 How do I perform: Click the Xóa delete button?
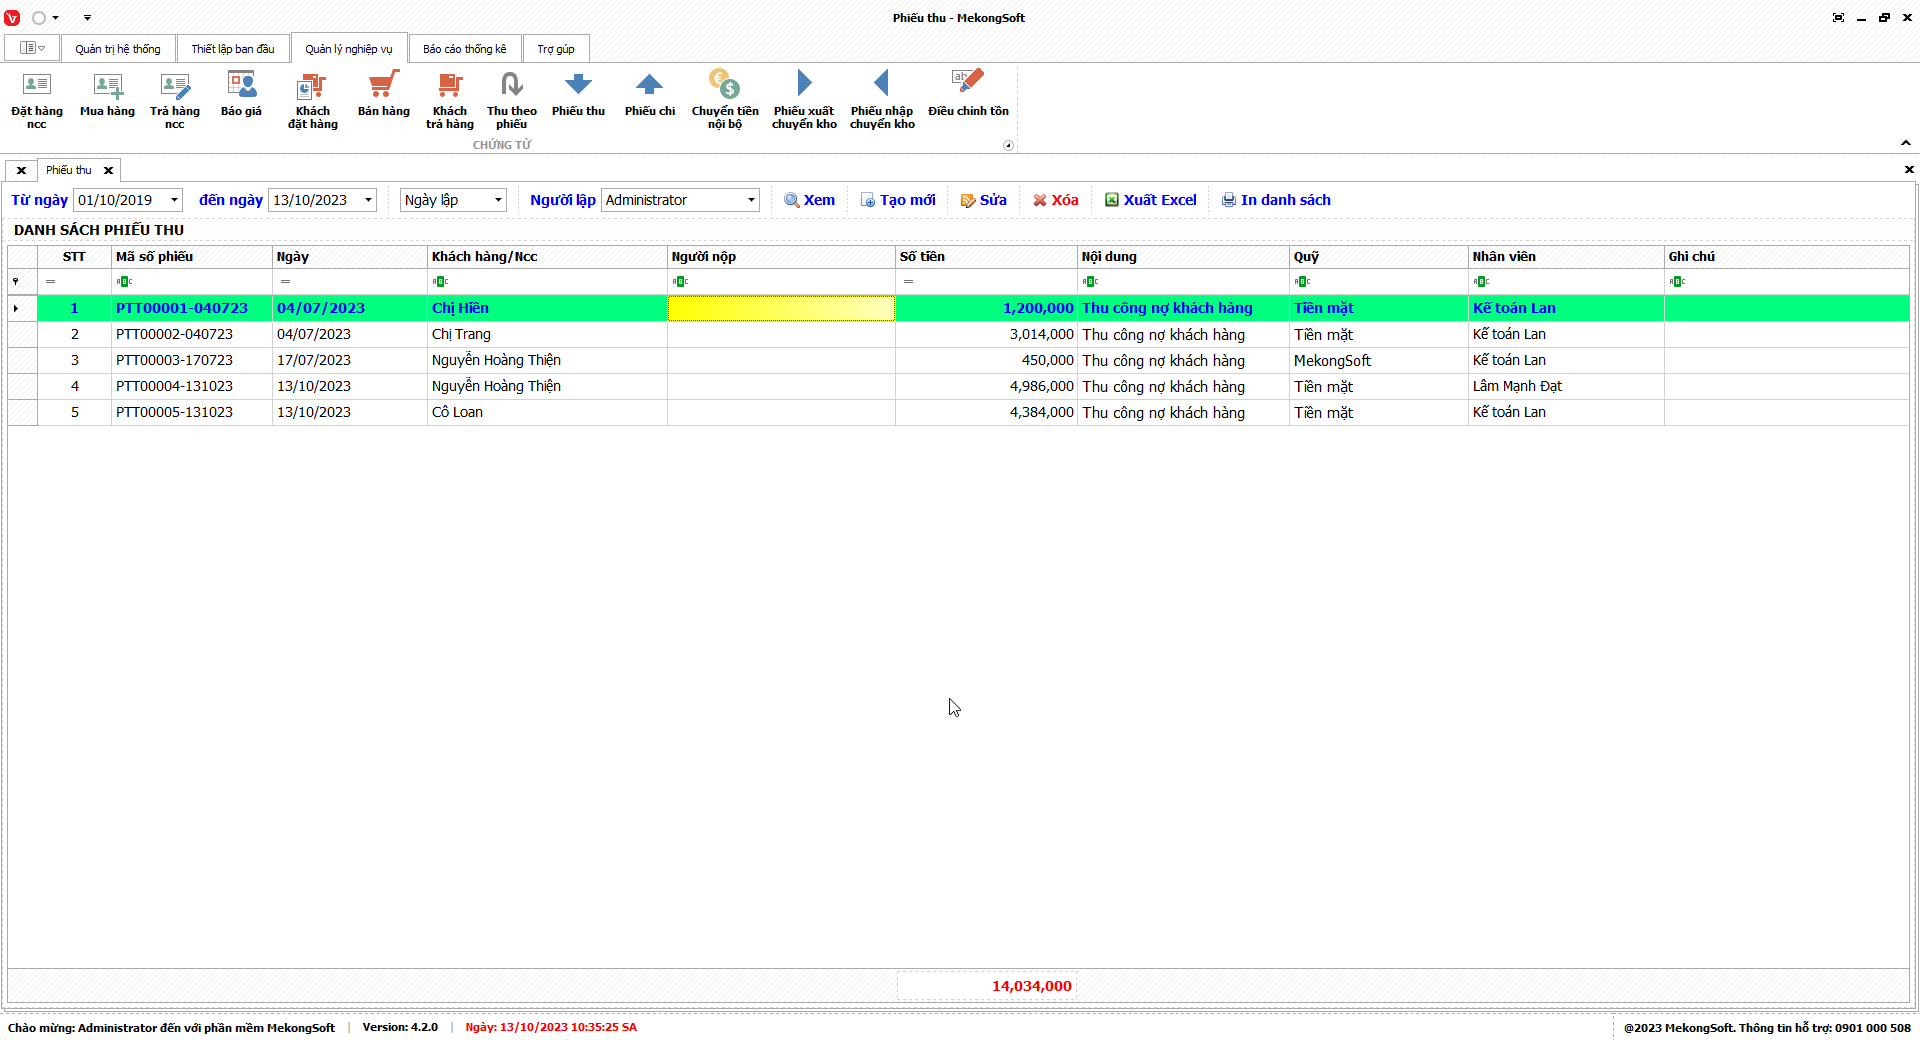point(1055,200)
